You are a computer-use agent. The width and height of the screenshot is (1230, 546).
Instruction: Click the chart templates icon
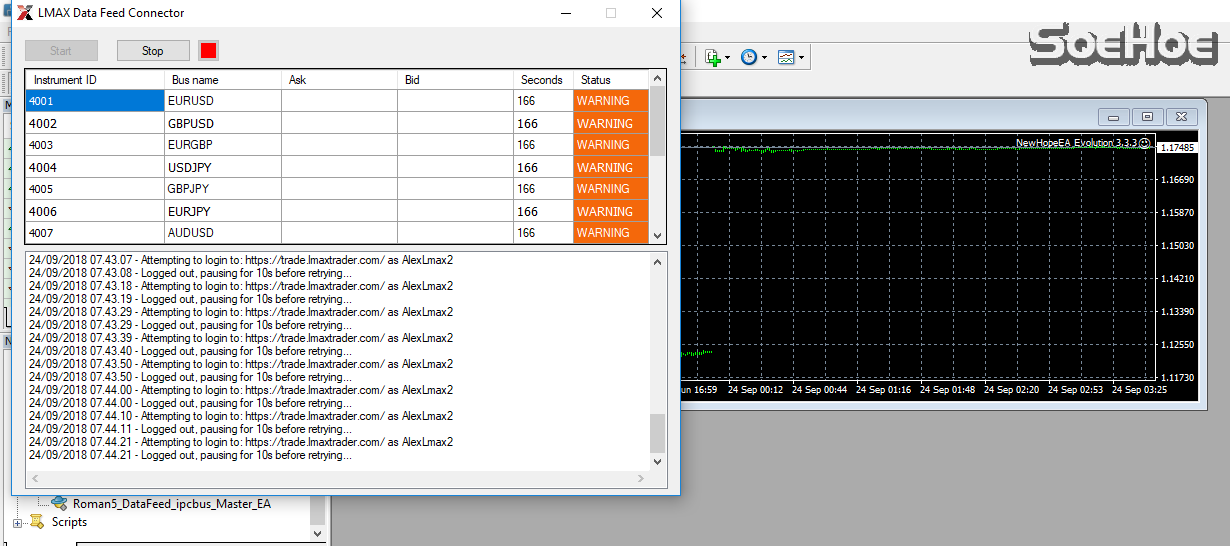click(x=786, y=58)
